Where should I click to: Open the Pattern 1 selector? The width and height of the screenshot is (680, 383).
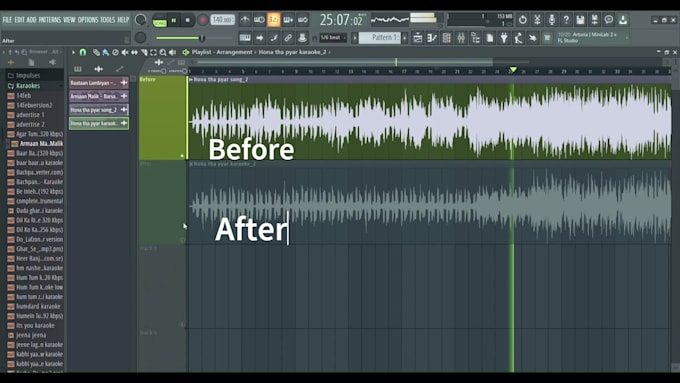(380, 38)
